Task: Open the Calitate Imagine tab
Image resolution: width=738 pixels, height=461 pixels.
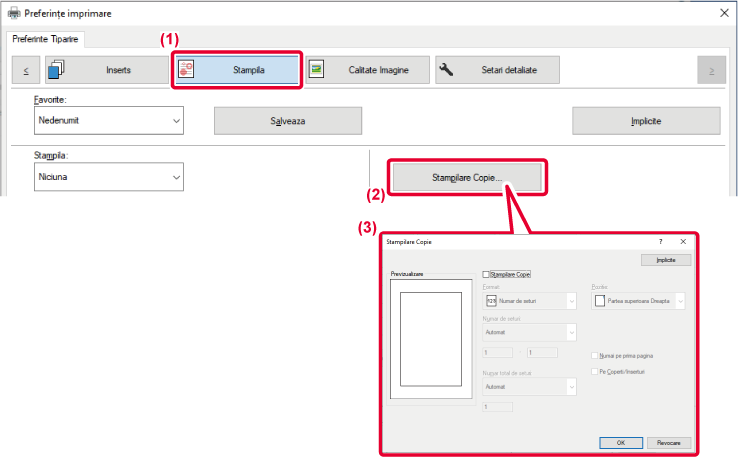Action: (x=367, y=70)
